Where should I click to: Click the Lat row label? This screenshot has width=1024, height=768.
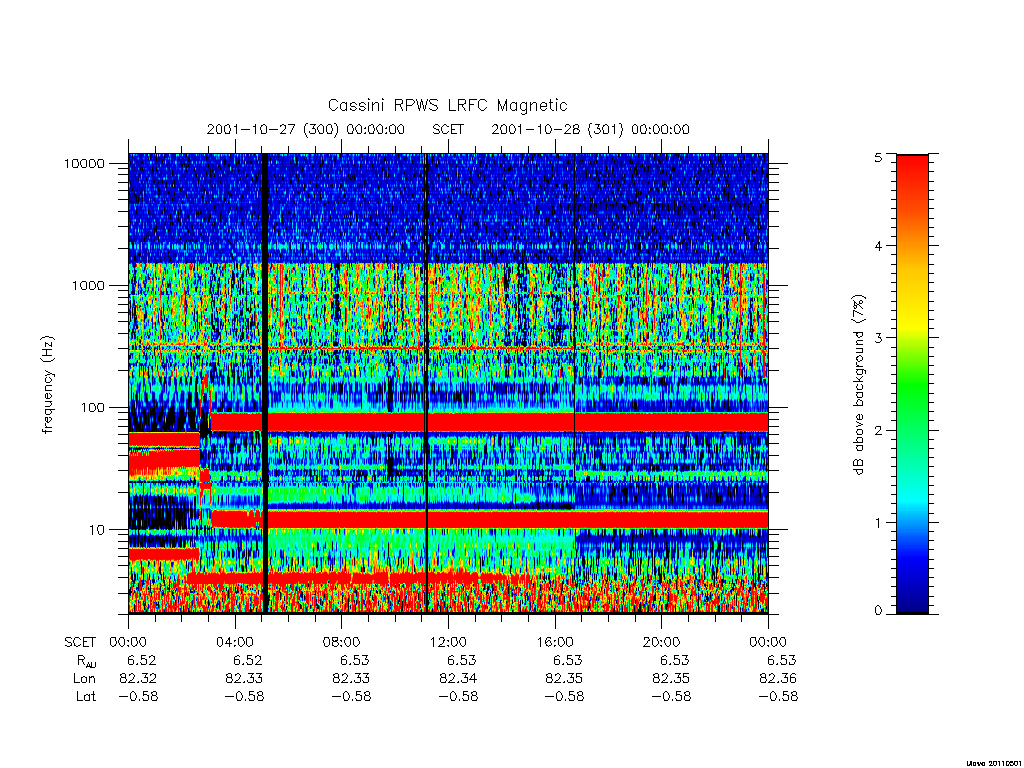(86, 696)
